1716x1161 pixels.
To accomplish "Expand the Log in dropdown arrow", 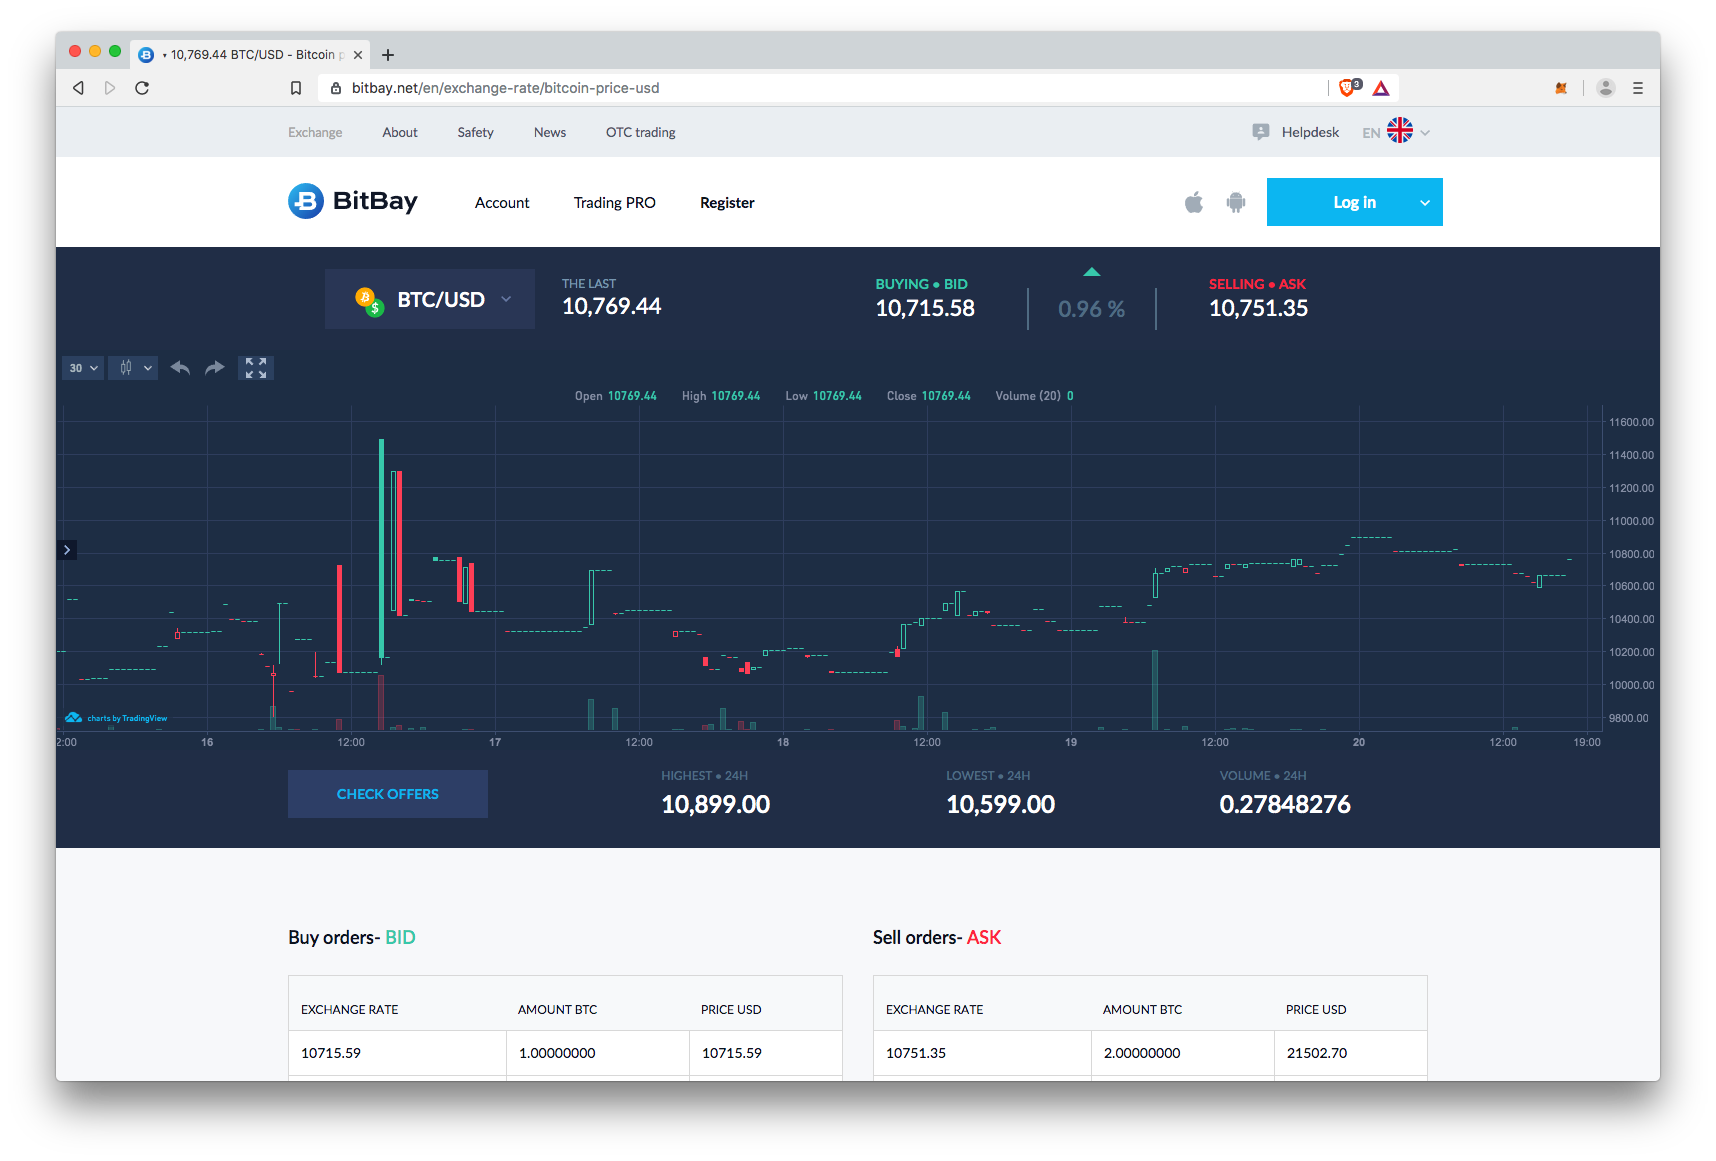I will pos(1425,202).
